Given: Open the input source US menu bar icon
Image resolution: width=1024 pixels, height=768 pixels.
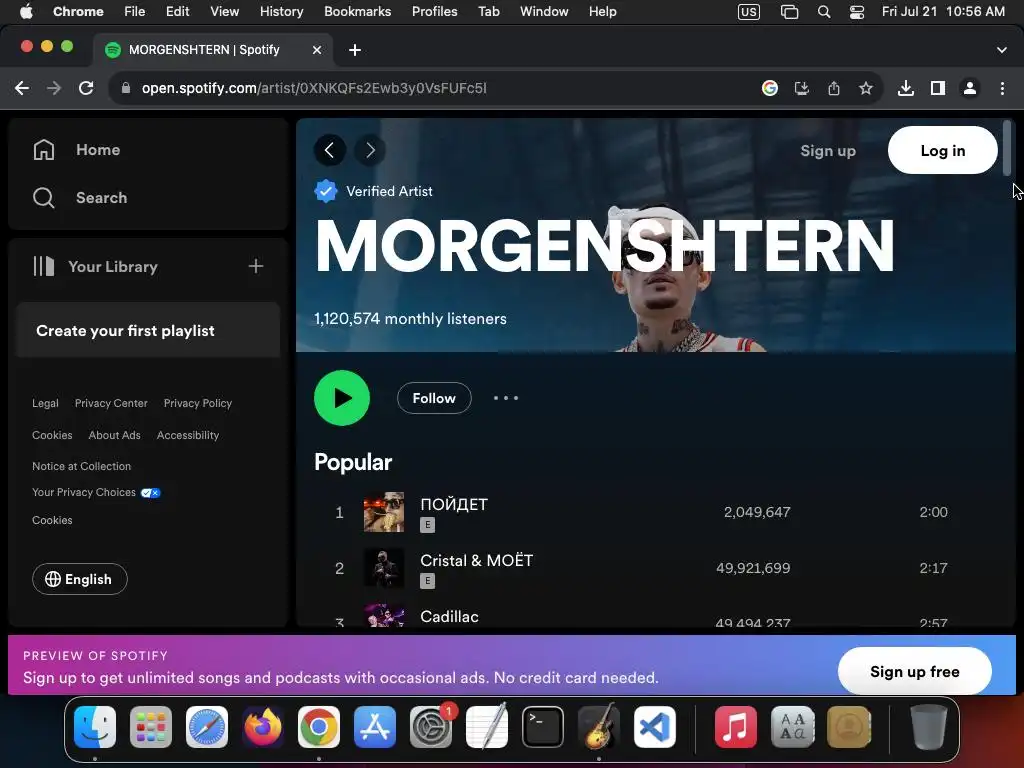Looking at the screenshot, I should pos(748,12).
